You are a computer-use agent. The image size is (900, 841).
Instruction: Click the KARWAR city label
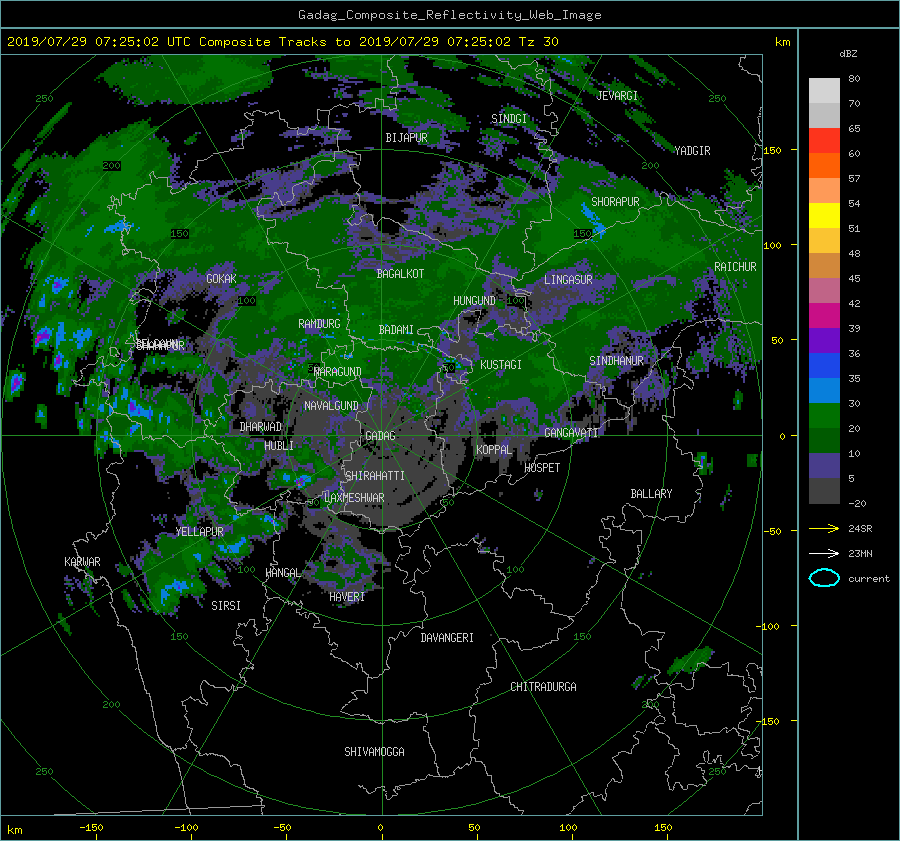tap(82, 562)
